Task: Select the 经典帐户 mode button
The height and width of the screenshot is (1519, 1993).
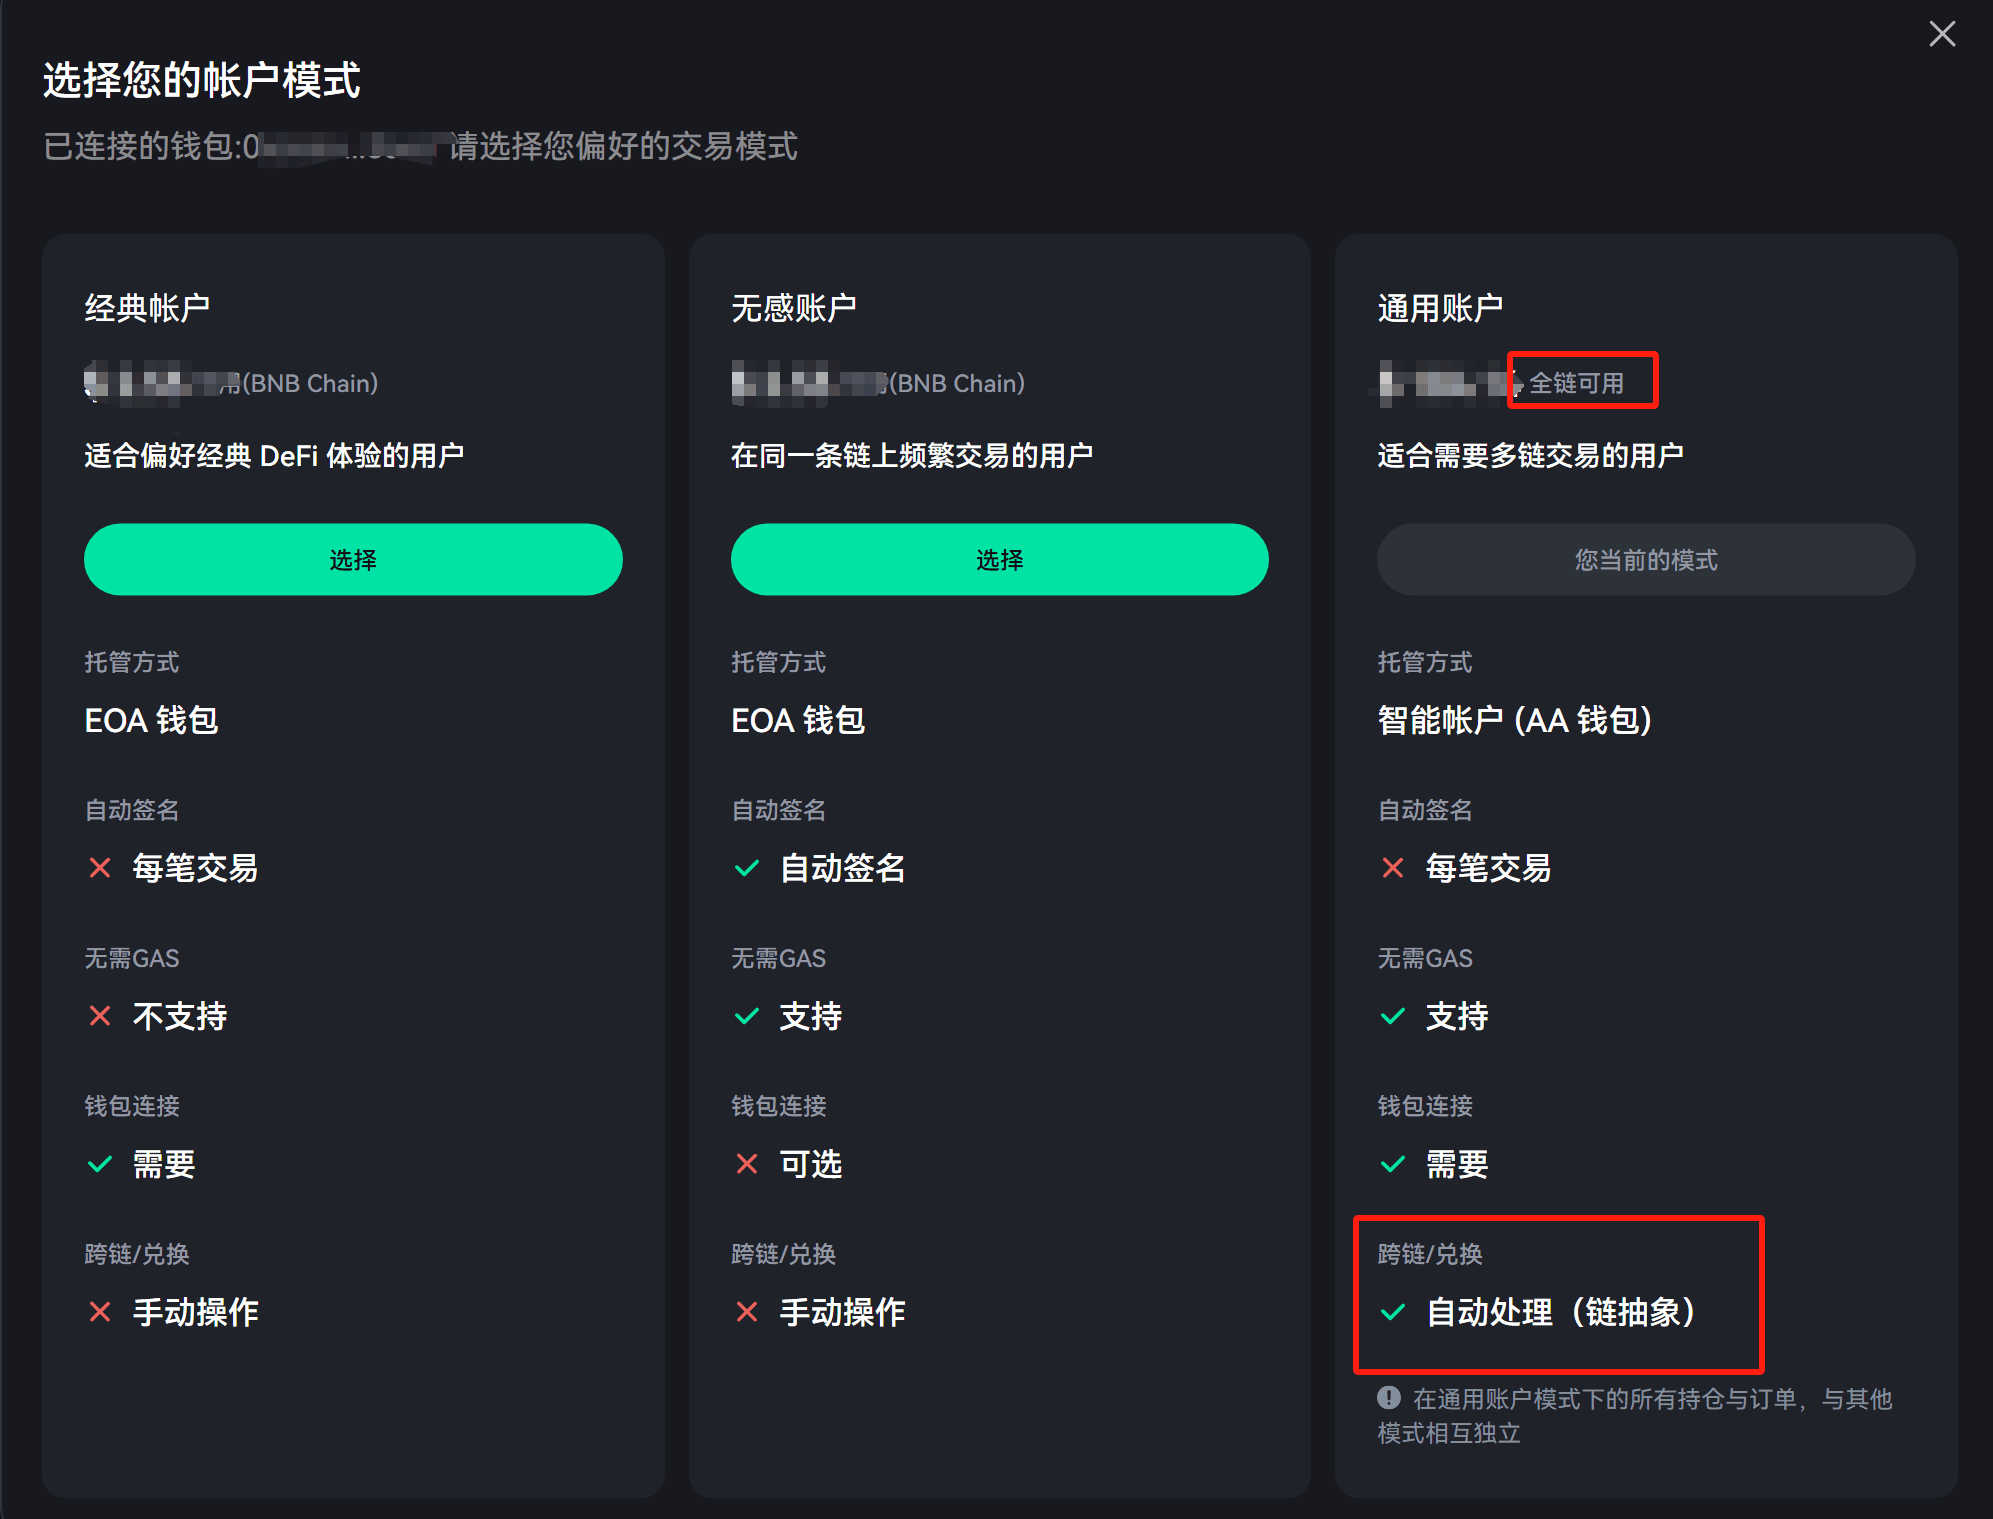Action: point(353,560)
